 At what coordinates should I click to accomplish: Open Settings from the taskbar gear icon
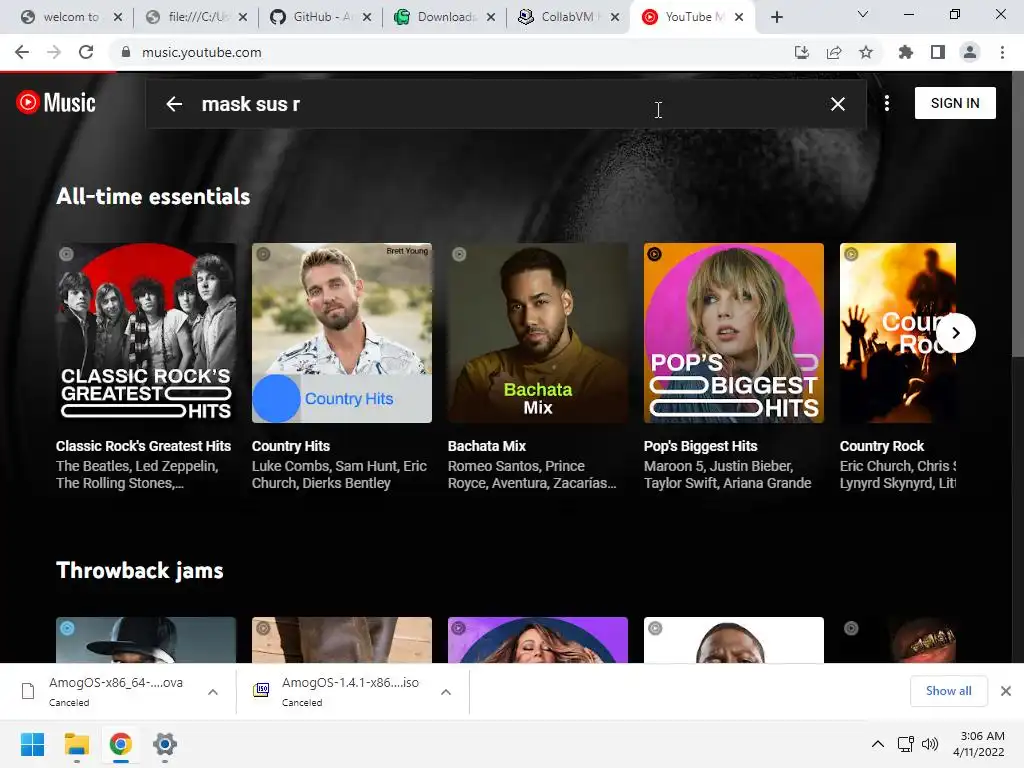[x=165, y=744]
